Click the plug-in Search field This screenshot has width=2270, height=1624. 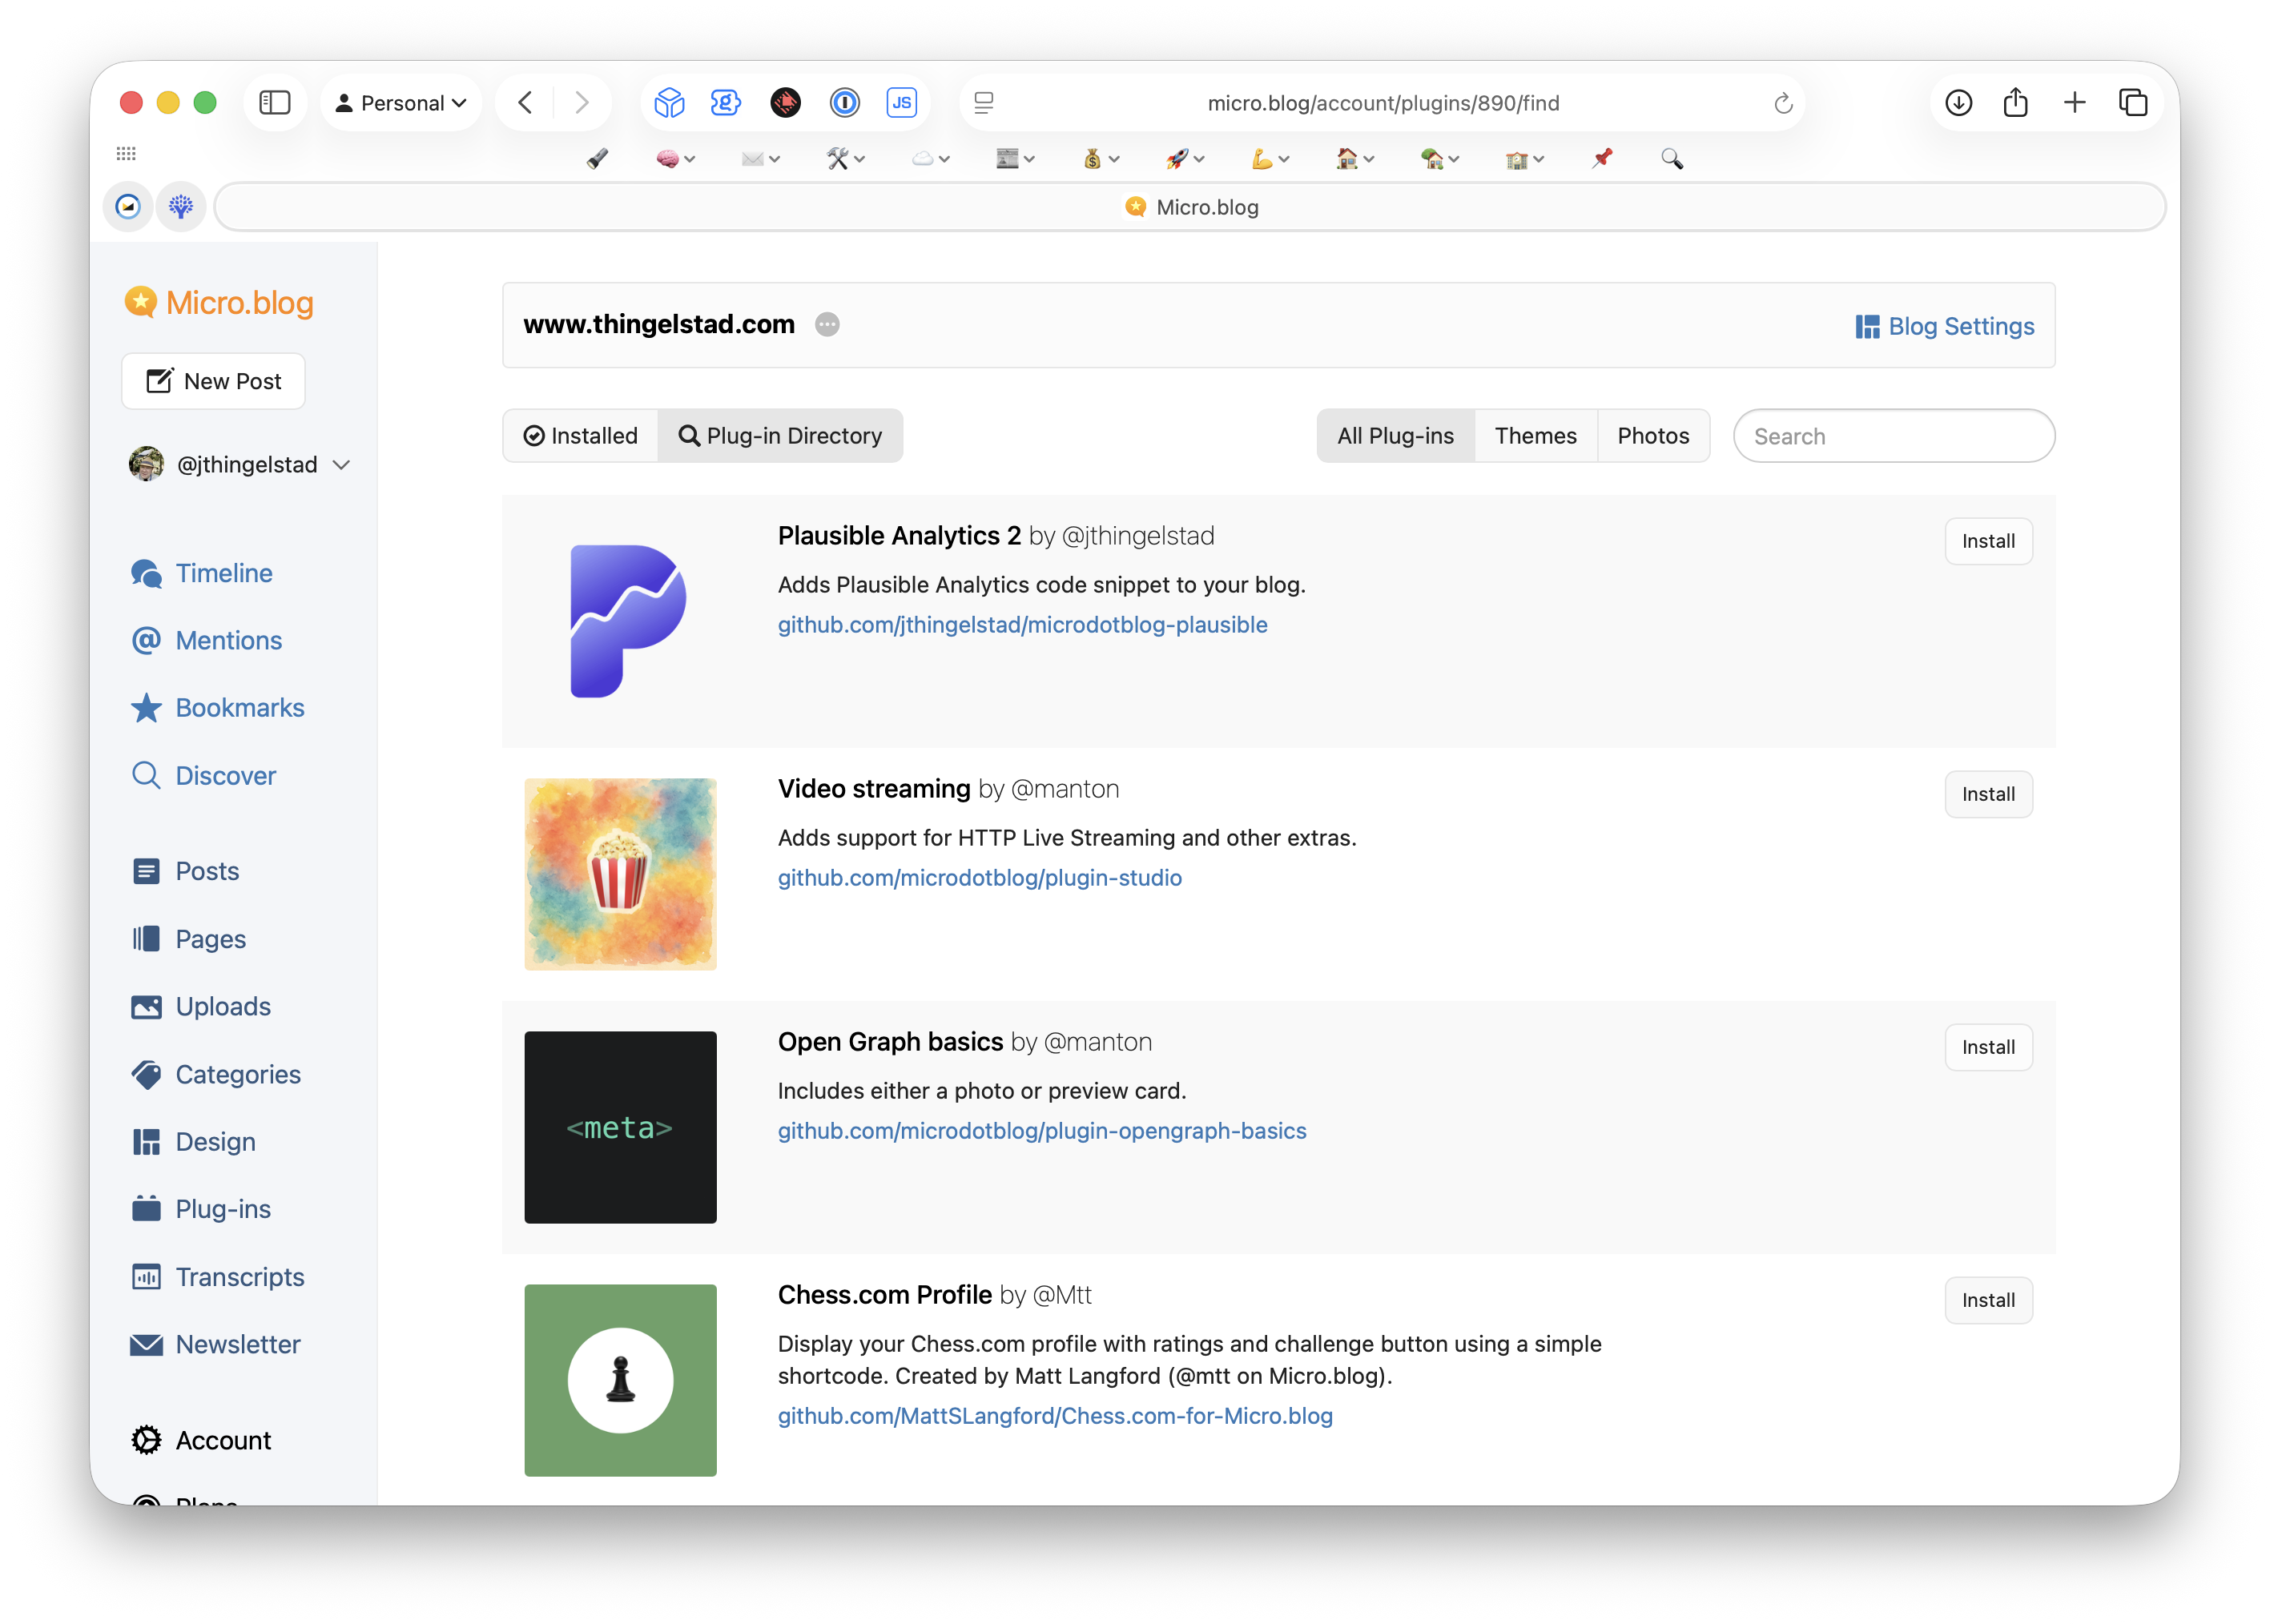tap(1893, 436)
